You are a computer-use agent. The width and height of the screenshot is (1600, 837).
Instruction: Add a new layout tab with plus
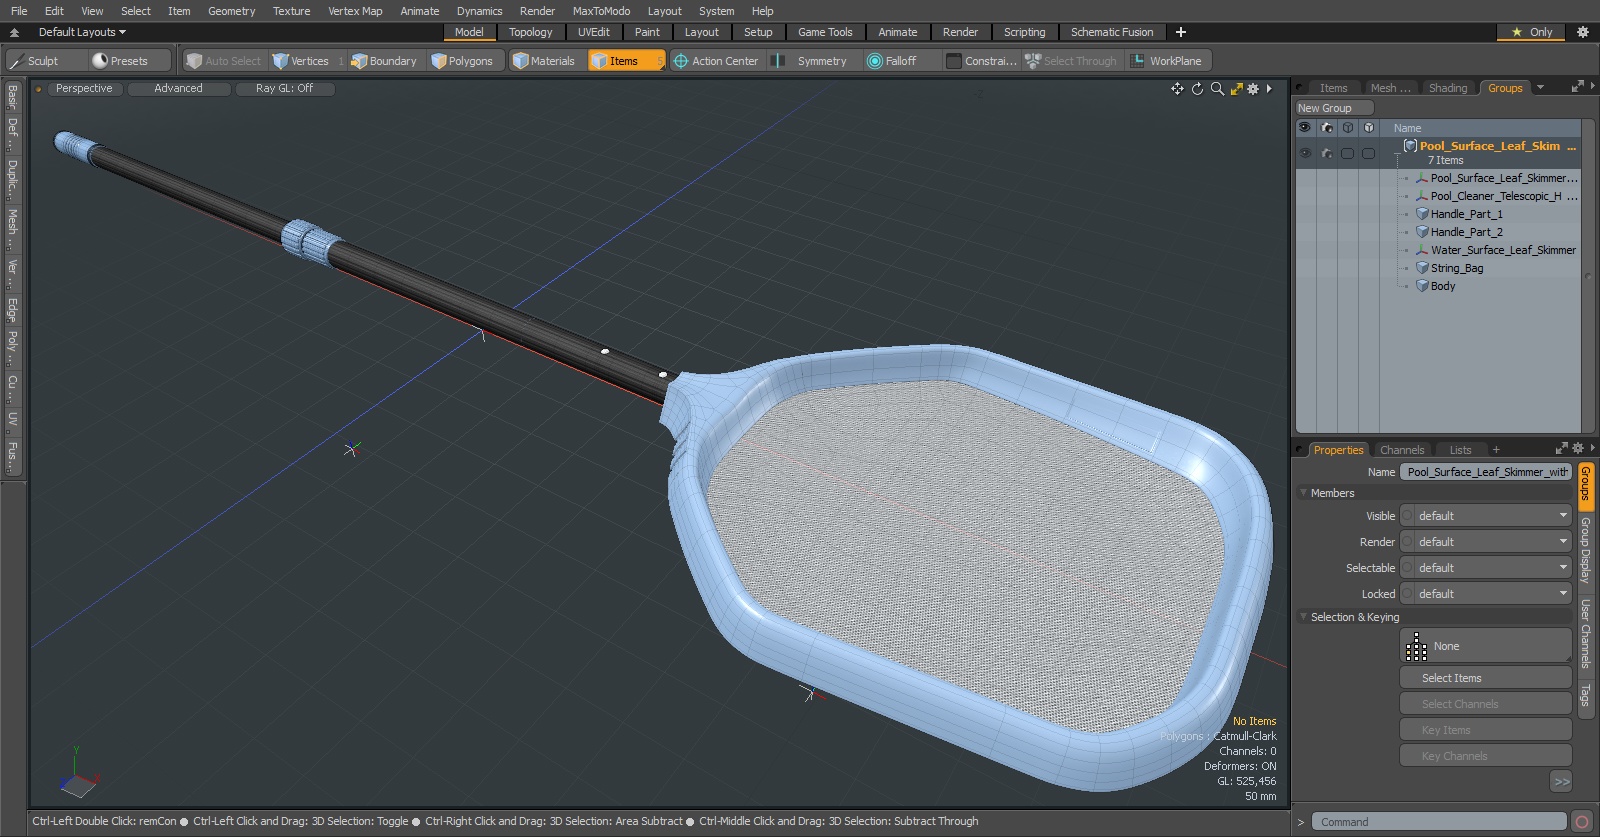point(1181,32)
